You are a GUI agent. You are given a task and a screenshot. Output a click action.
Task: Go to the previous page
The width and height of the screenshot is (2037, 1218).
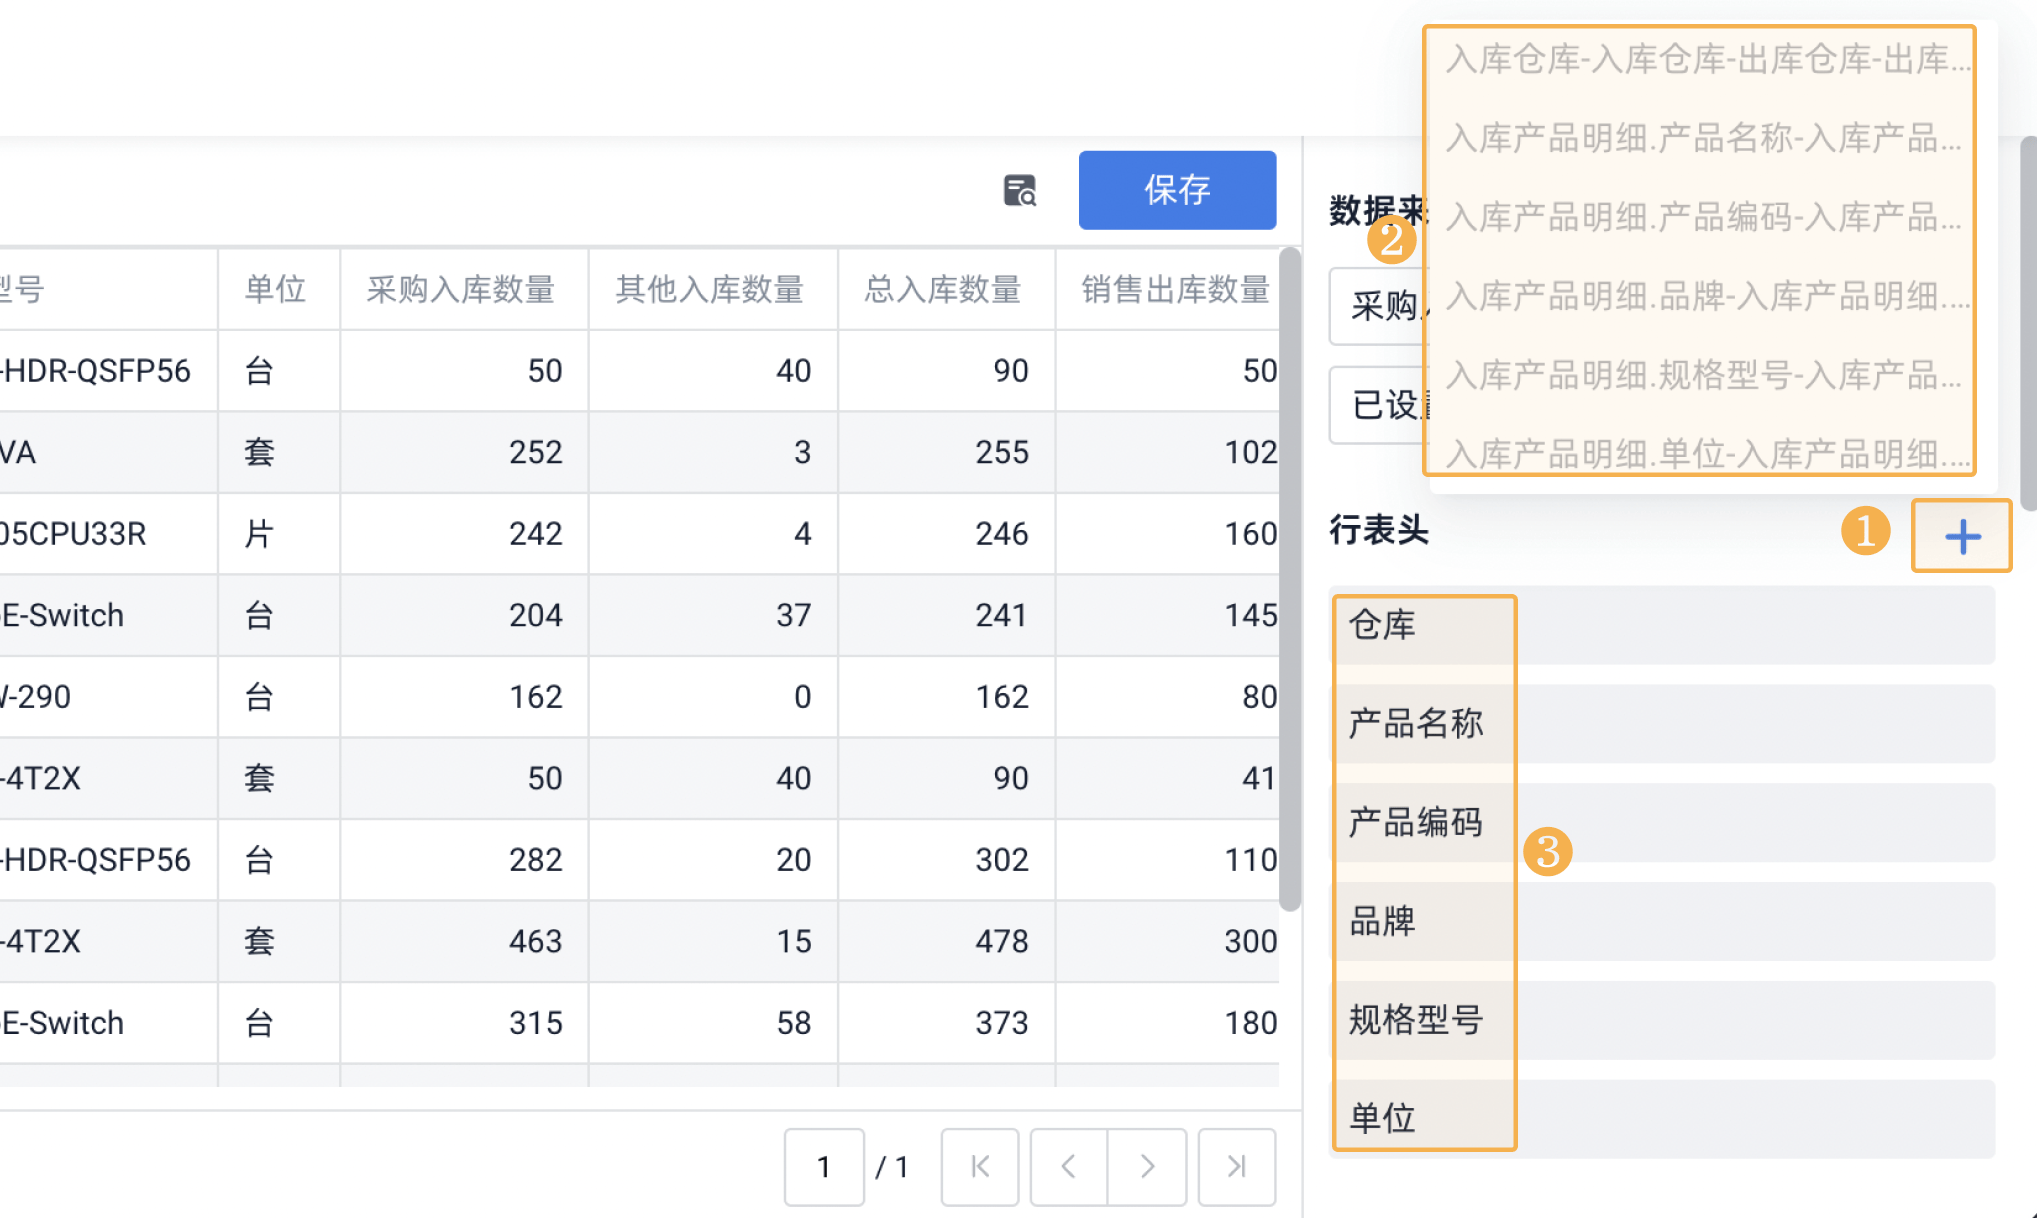click(x=1067, y=1166)
